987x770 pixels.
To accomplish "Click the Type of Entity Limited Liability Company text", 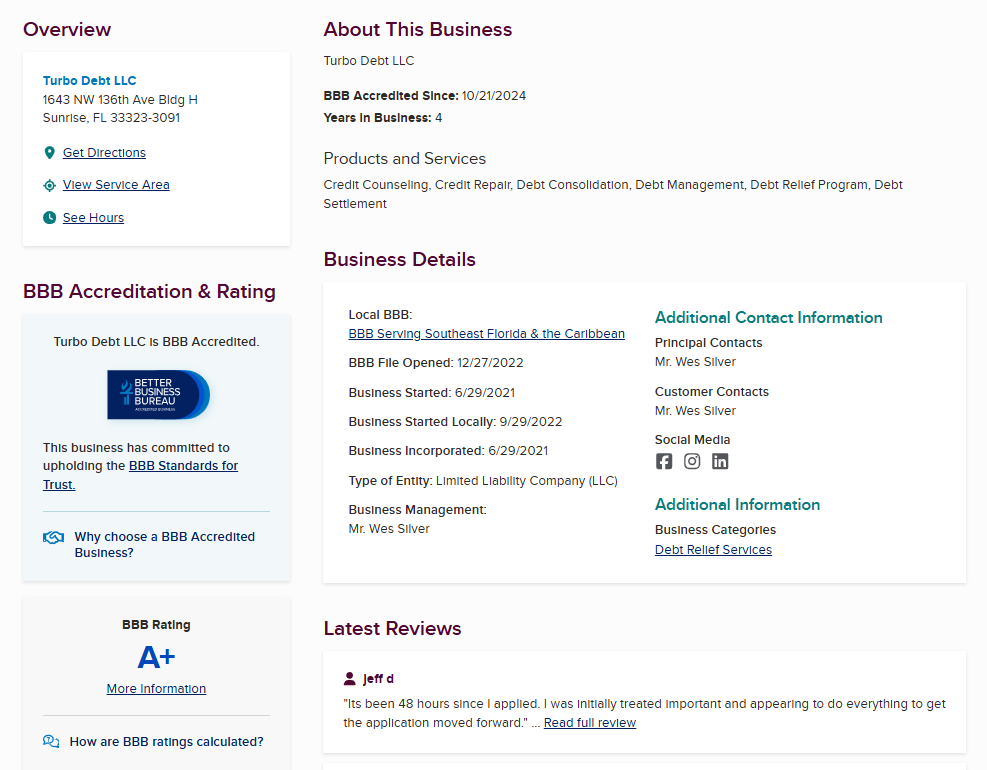I will click(527, 481).
